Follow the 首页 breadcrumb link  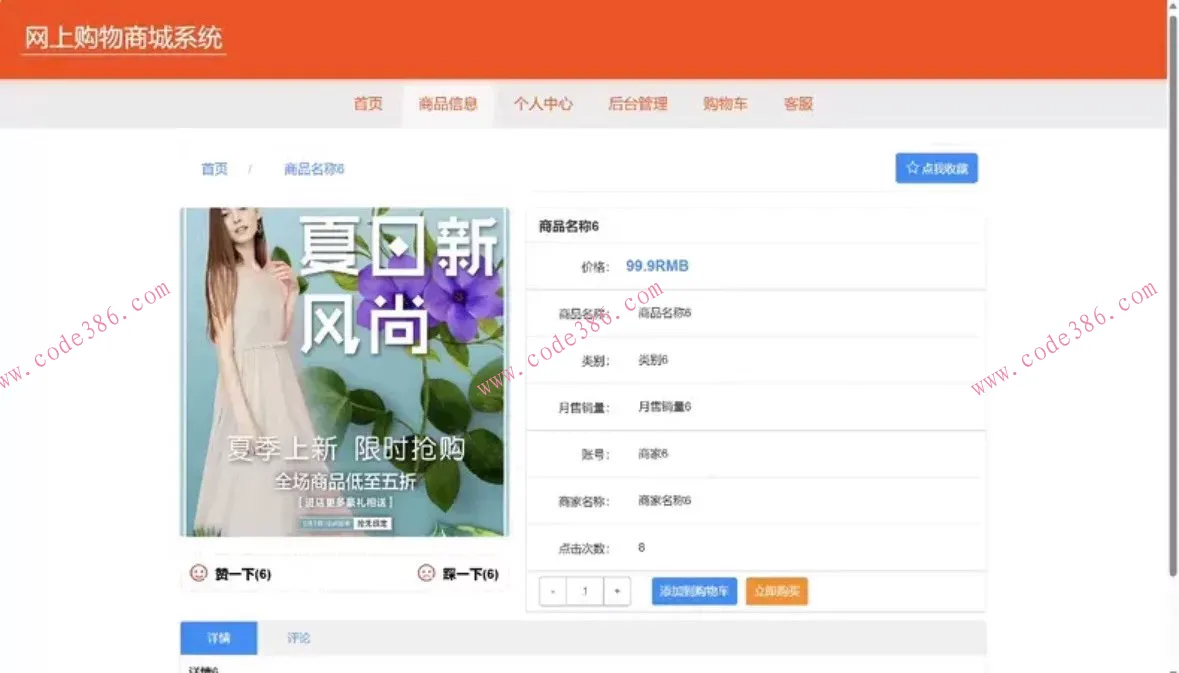click(x=213, y=168)
